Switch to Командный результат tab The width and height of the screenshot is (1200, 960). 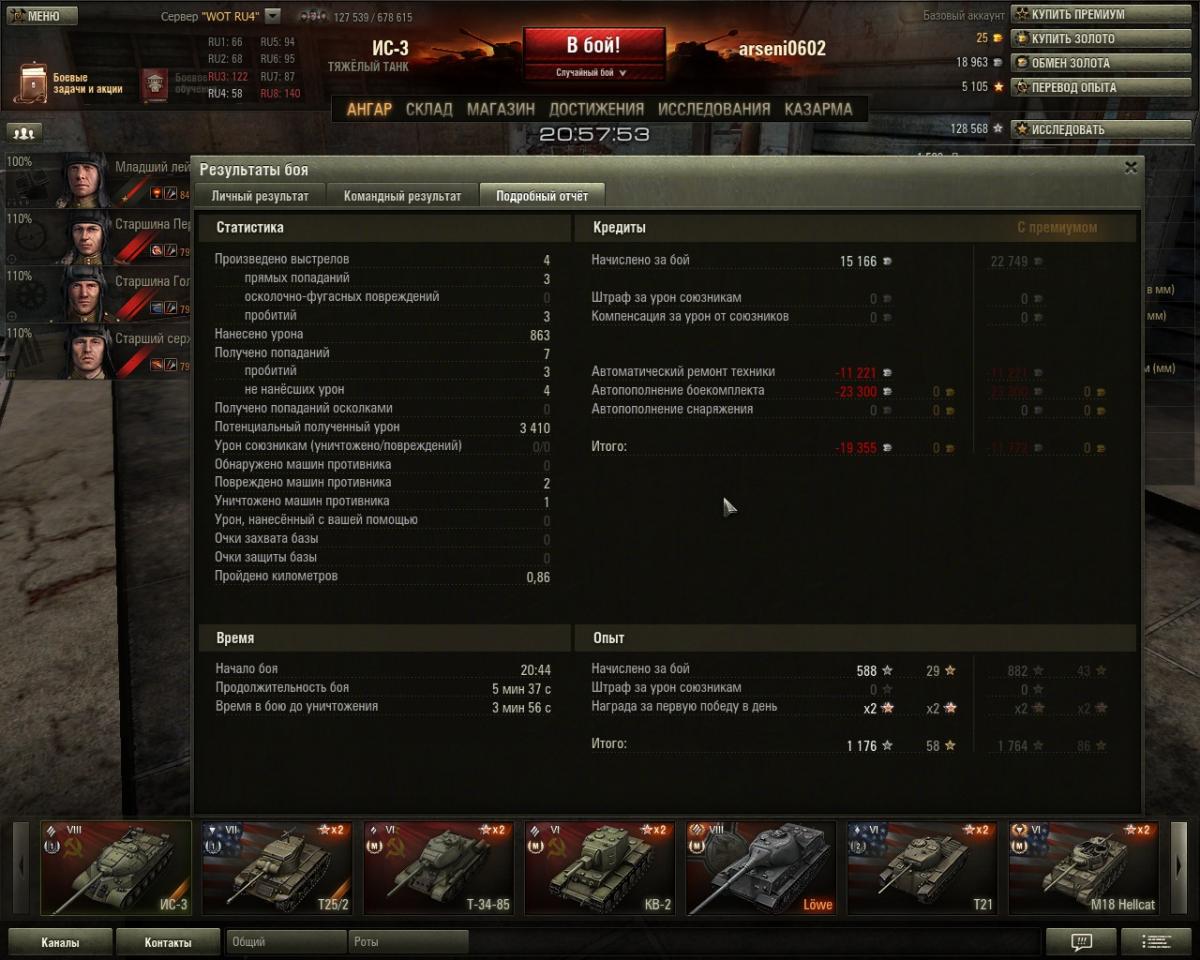point(403,196)
